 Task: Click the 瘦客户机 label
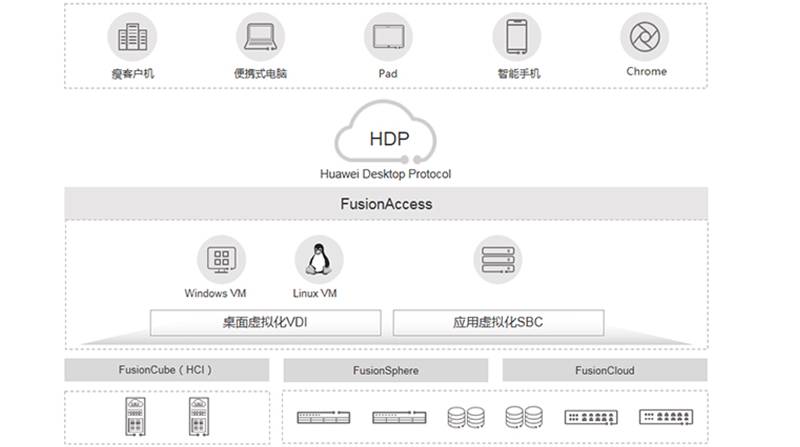(x=133, y=74)
